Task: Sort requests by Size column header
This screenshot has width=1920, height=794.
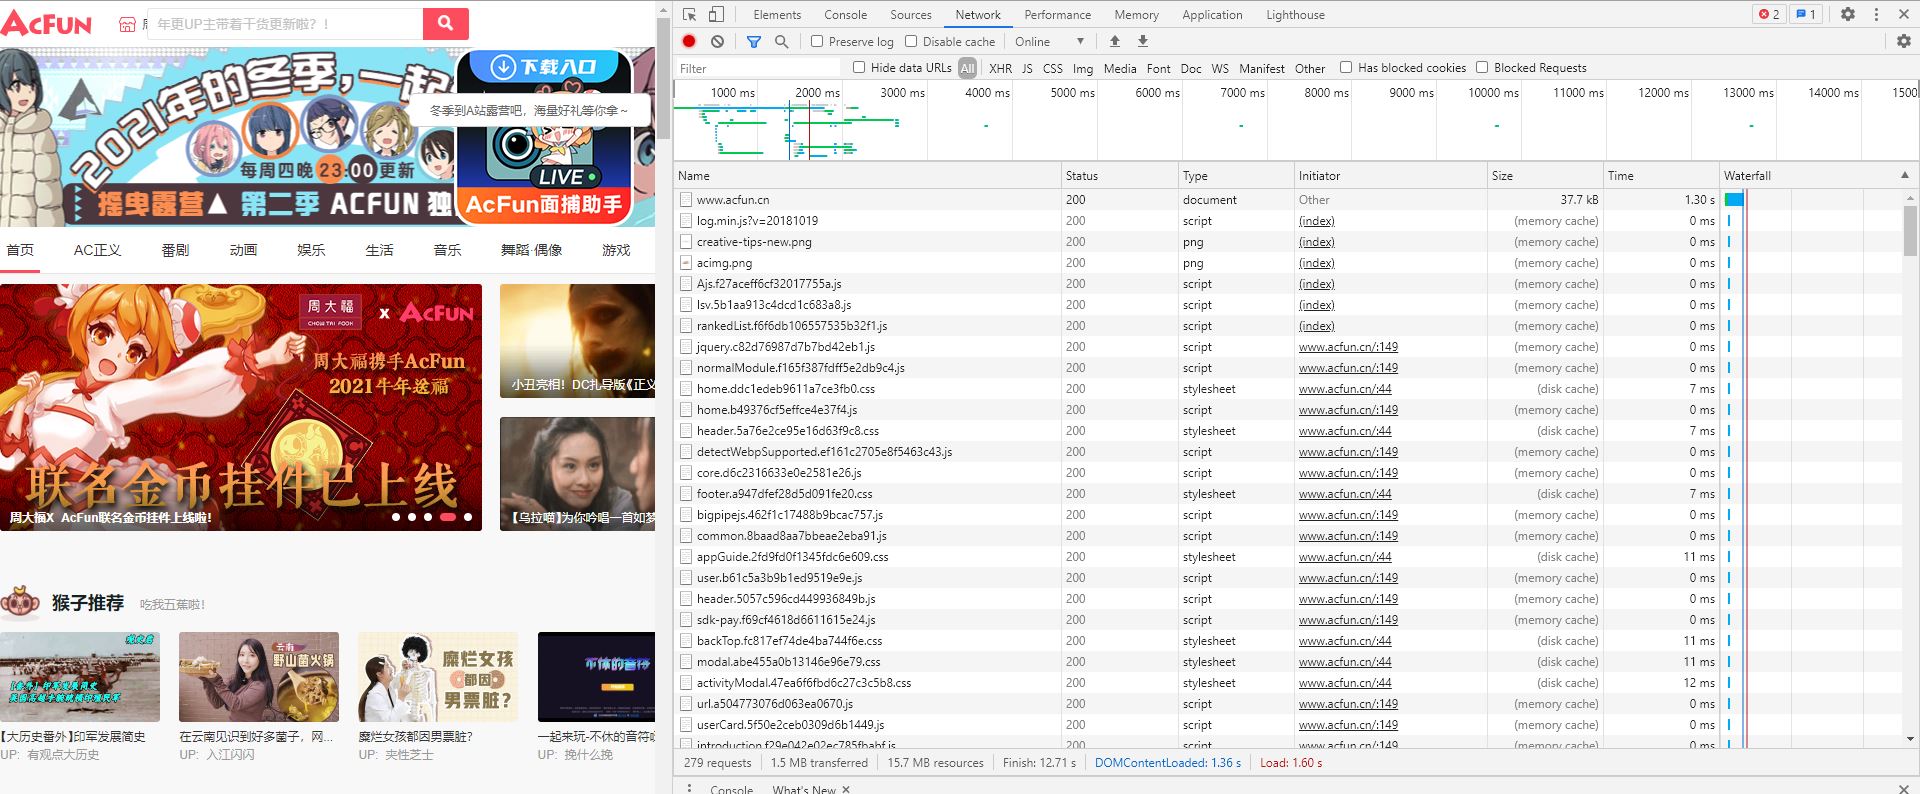Action: coord(1545,175)
